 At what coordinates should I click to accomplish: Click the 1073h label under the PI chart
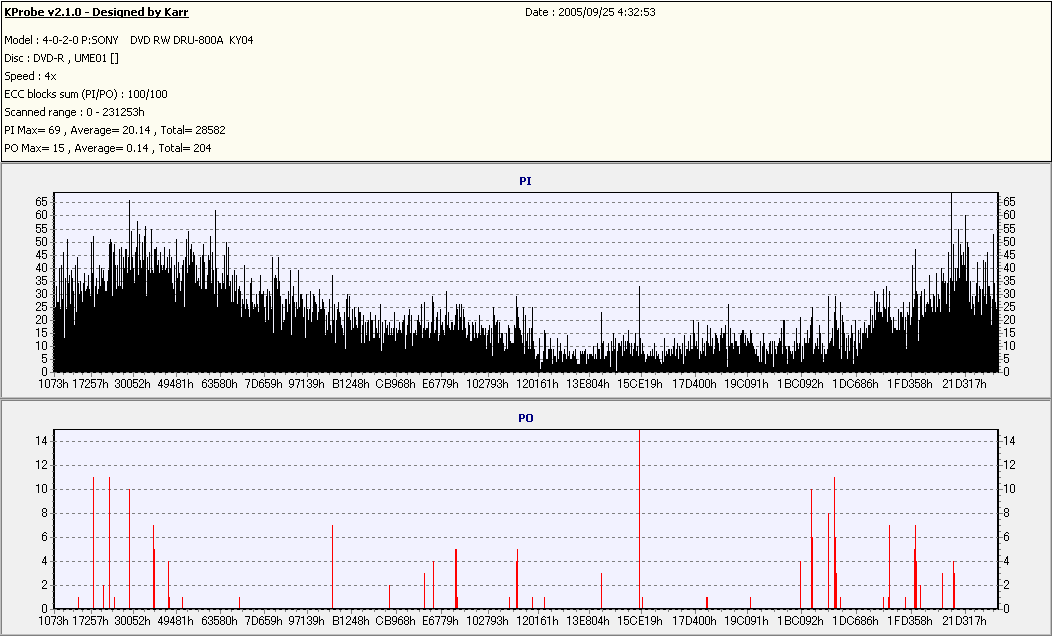(54, 384)
